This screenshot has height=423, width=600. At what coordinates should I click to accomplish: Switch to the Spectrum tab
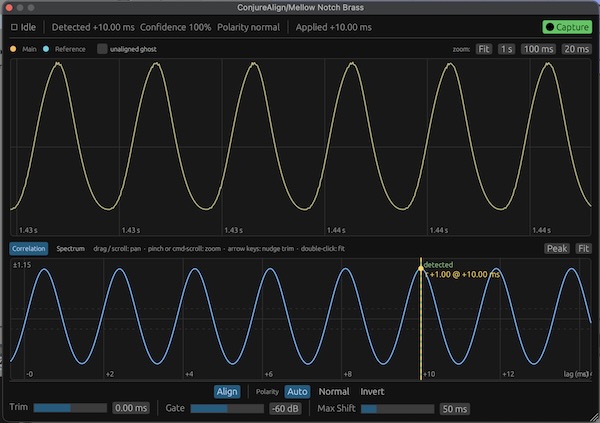pyautogui.click(x=70, y=248)
